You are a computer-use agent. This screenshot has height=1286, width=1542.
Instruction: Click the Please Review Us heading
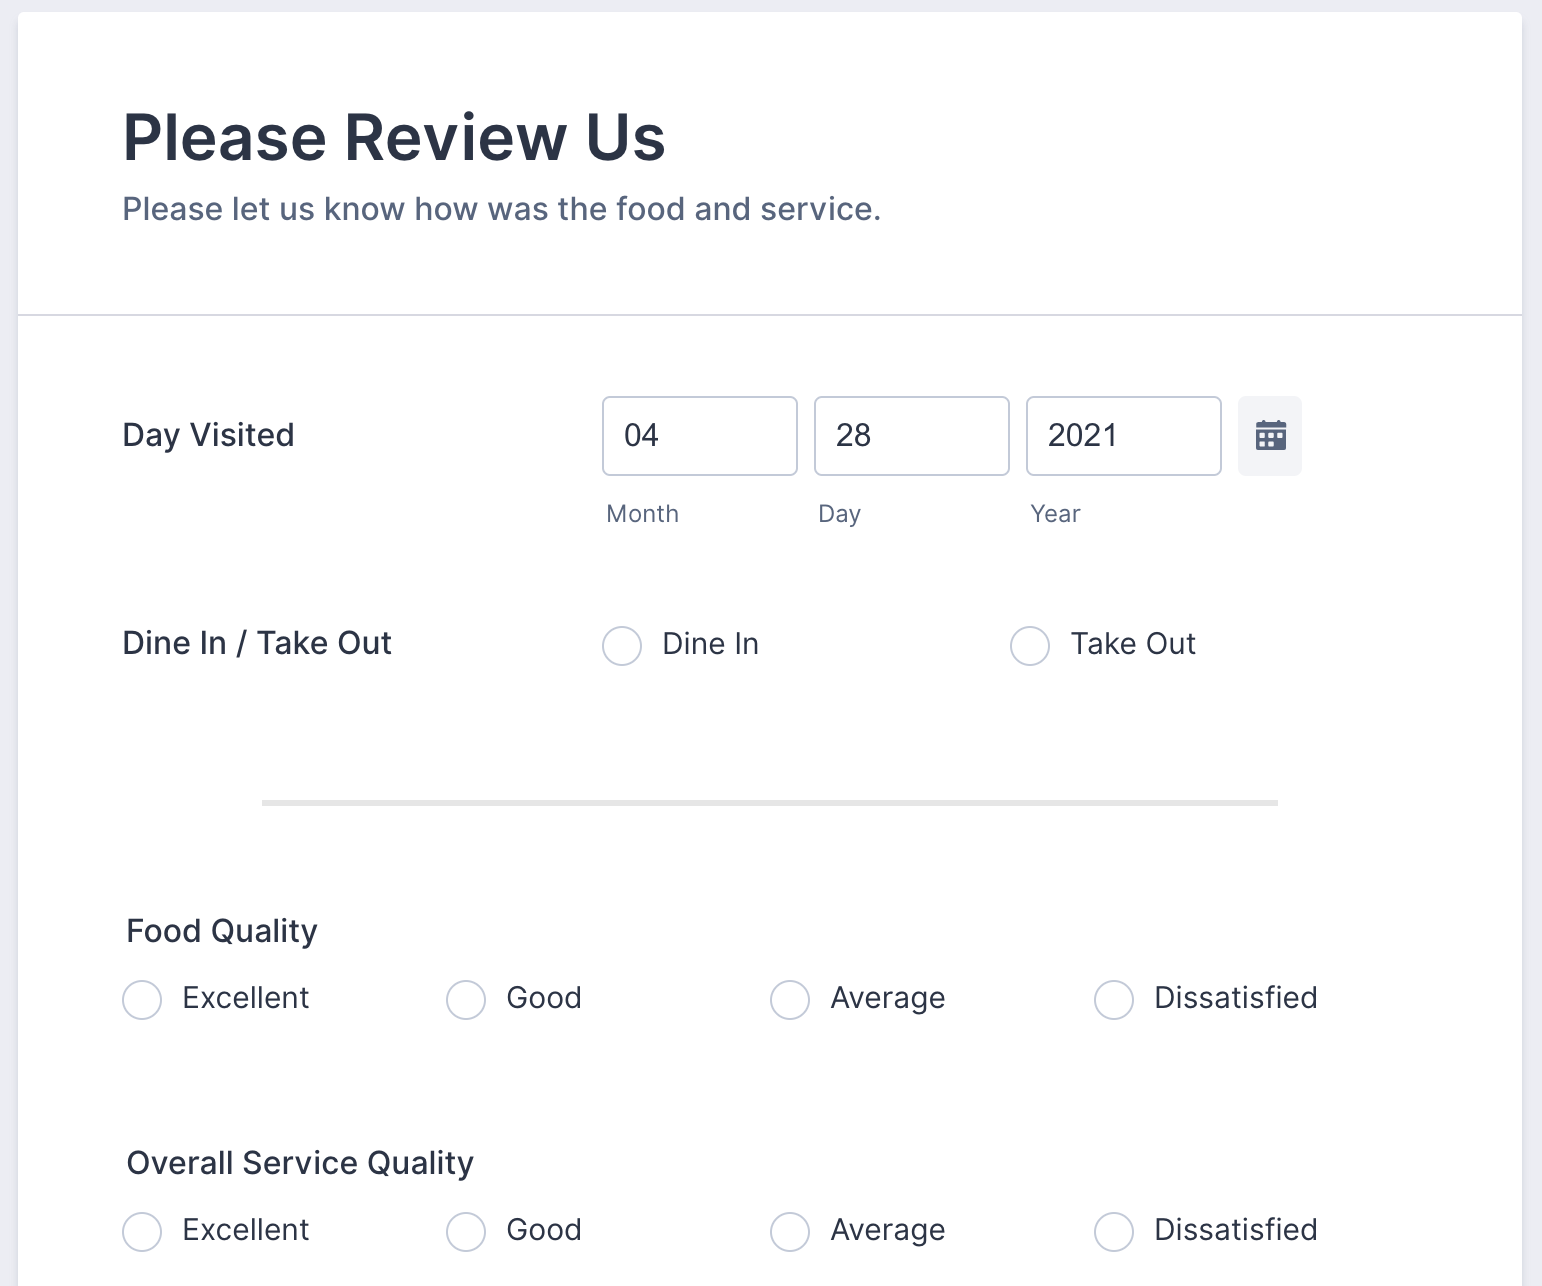point(394,137)
